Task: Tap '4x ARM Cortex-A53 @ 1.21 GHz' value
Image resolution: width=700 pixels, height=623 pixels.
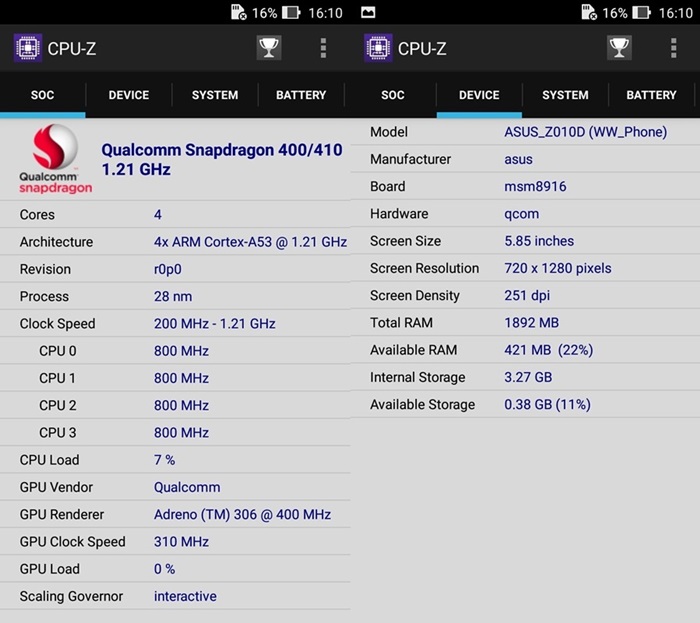Action: (250, 242)
